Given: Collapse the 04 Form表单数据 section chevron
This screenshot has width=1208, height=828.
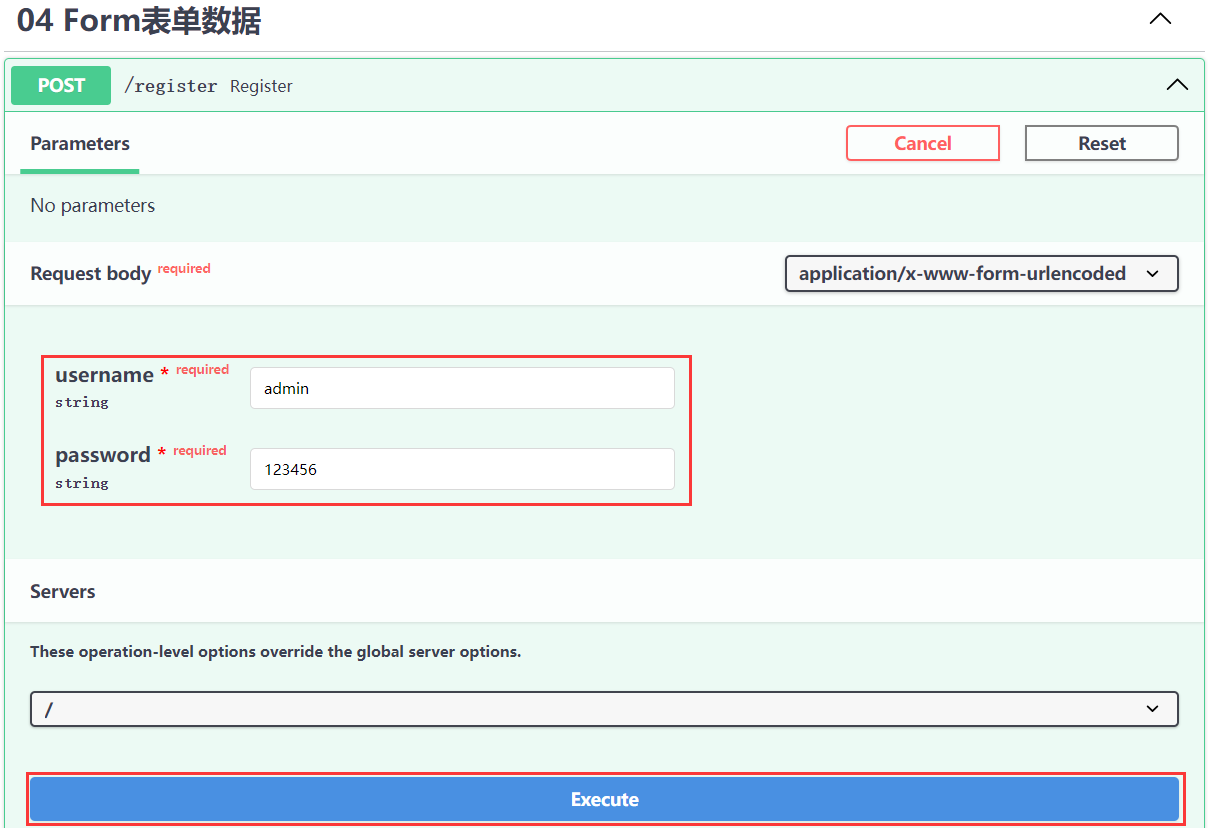Looking at the screenshot, I should click(x=1160, y=19).
